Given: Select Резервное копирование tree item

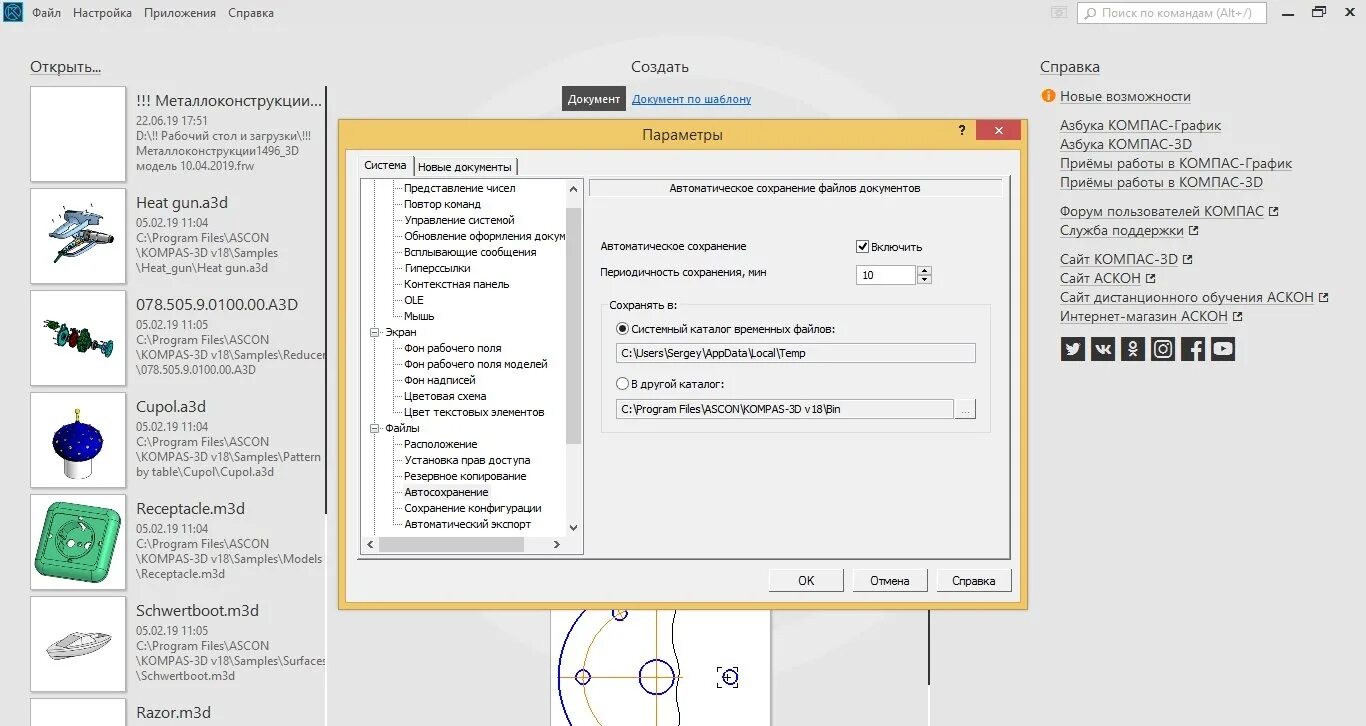Looking at the screenshot, I should [x=465, y=476].
